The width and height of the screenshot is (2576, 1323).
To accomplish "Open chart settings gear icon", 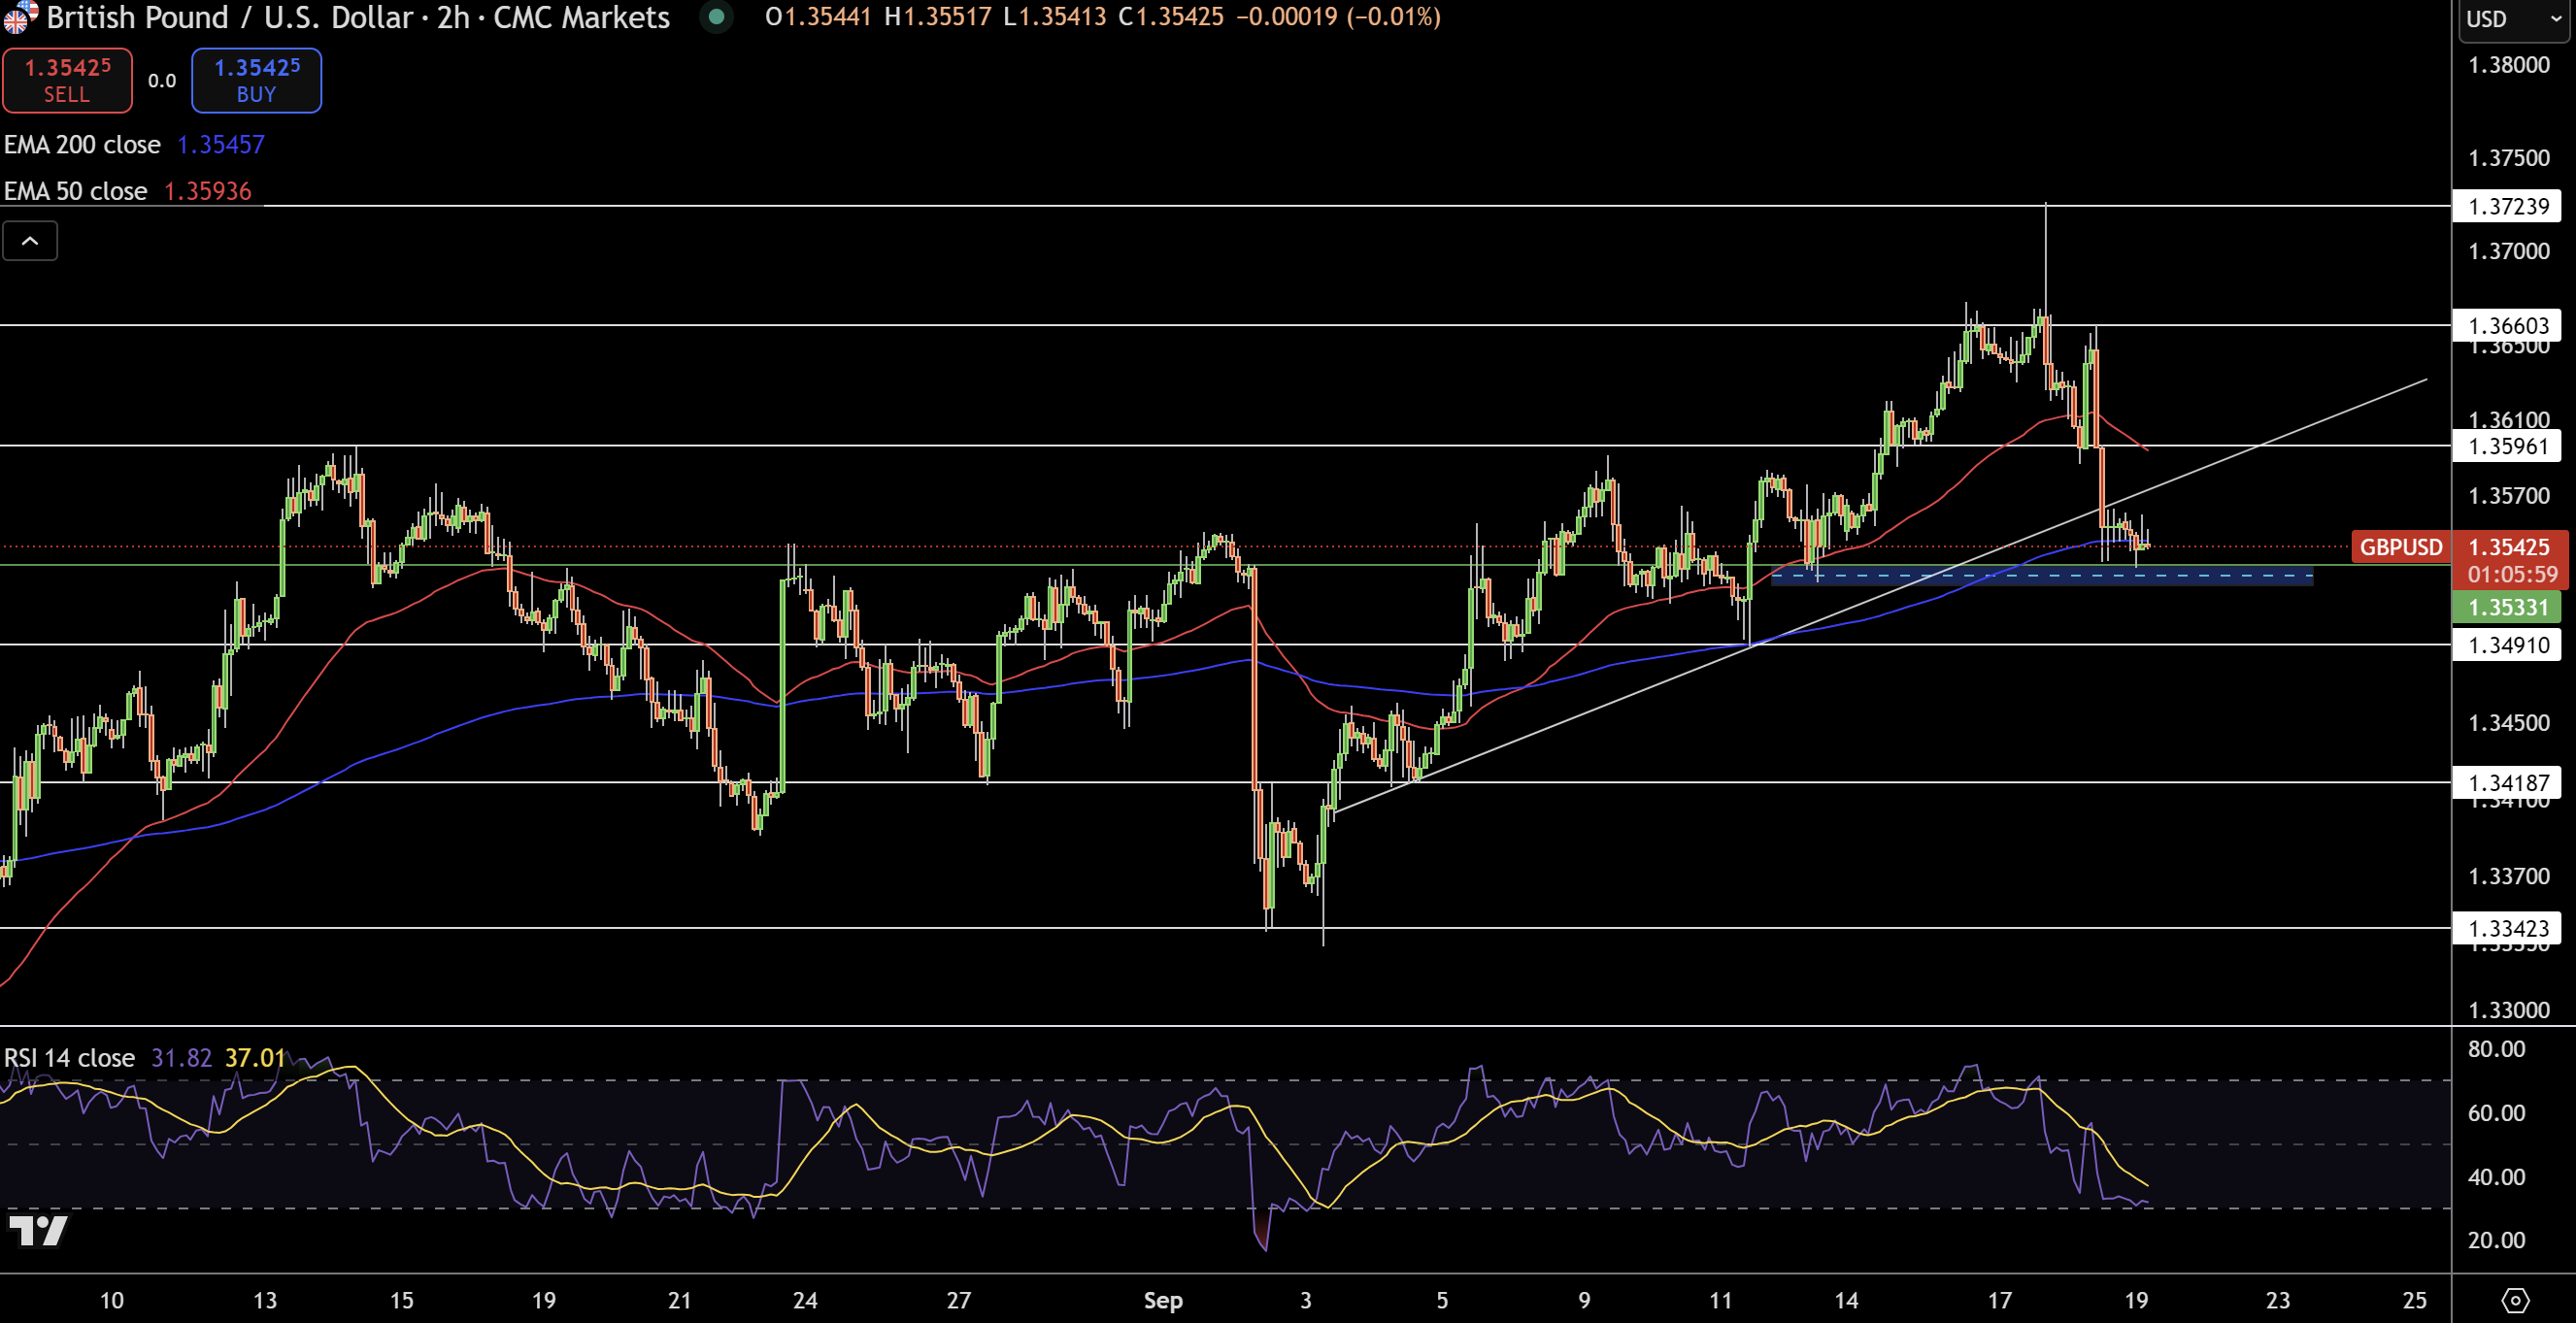I will click(2515, 1300).
